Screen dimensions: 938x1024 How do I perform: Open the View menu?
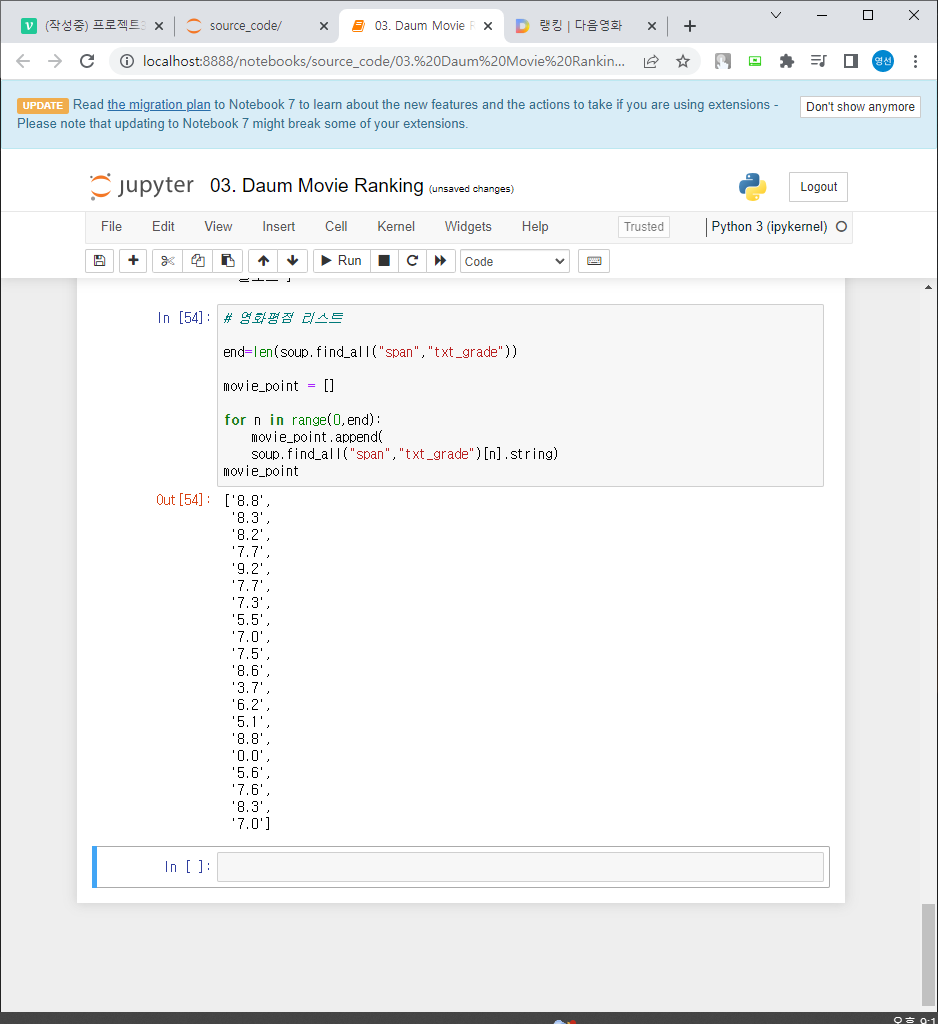point(218,227)
